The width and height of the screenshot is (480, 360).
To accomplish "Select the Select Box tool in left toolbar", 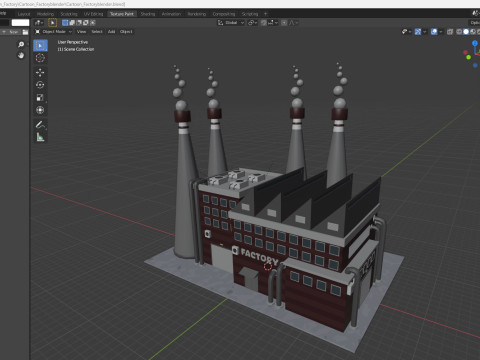I will (x=40, y=46).
